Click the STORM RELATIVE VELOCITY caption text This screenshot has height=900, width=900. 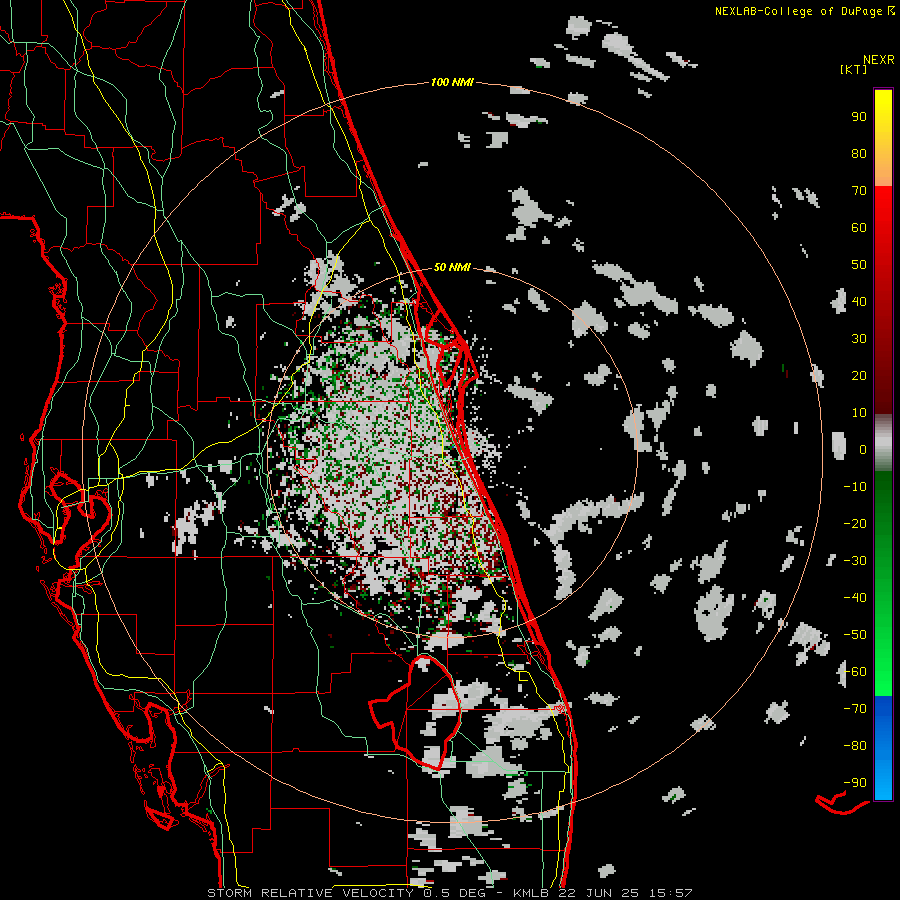pyautogui.click(x=310, y=893)
